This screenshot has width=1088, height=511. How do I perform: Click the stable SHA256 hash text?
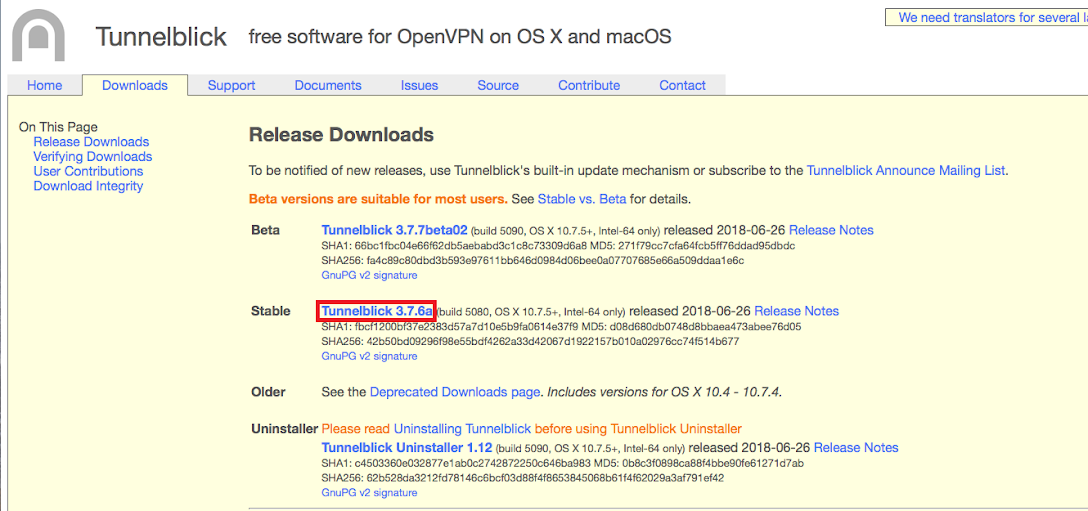click(x=531, y=342)
